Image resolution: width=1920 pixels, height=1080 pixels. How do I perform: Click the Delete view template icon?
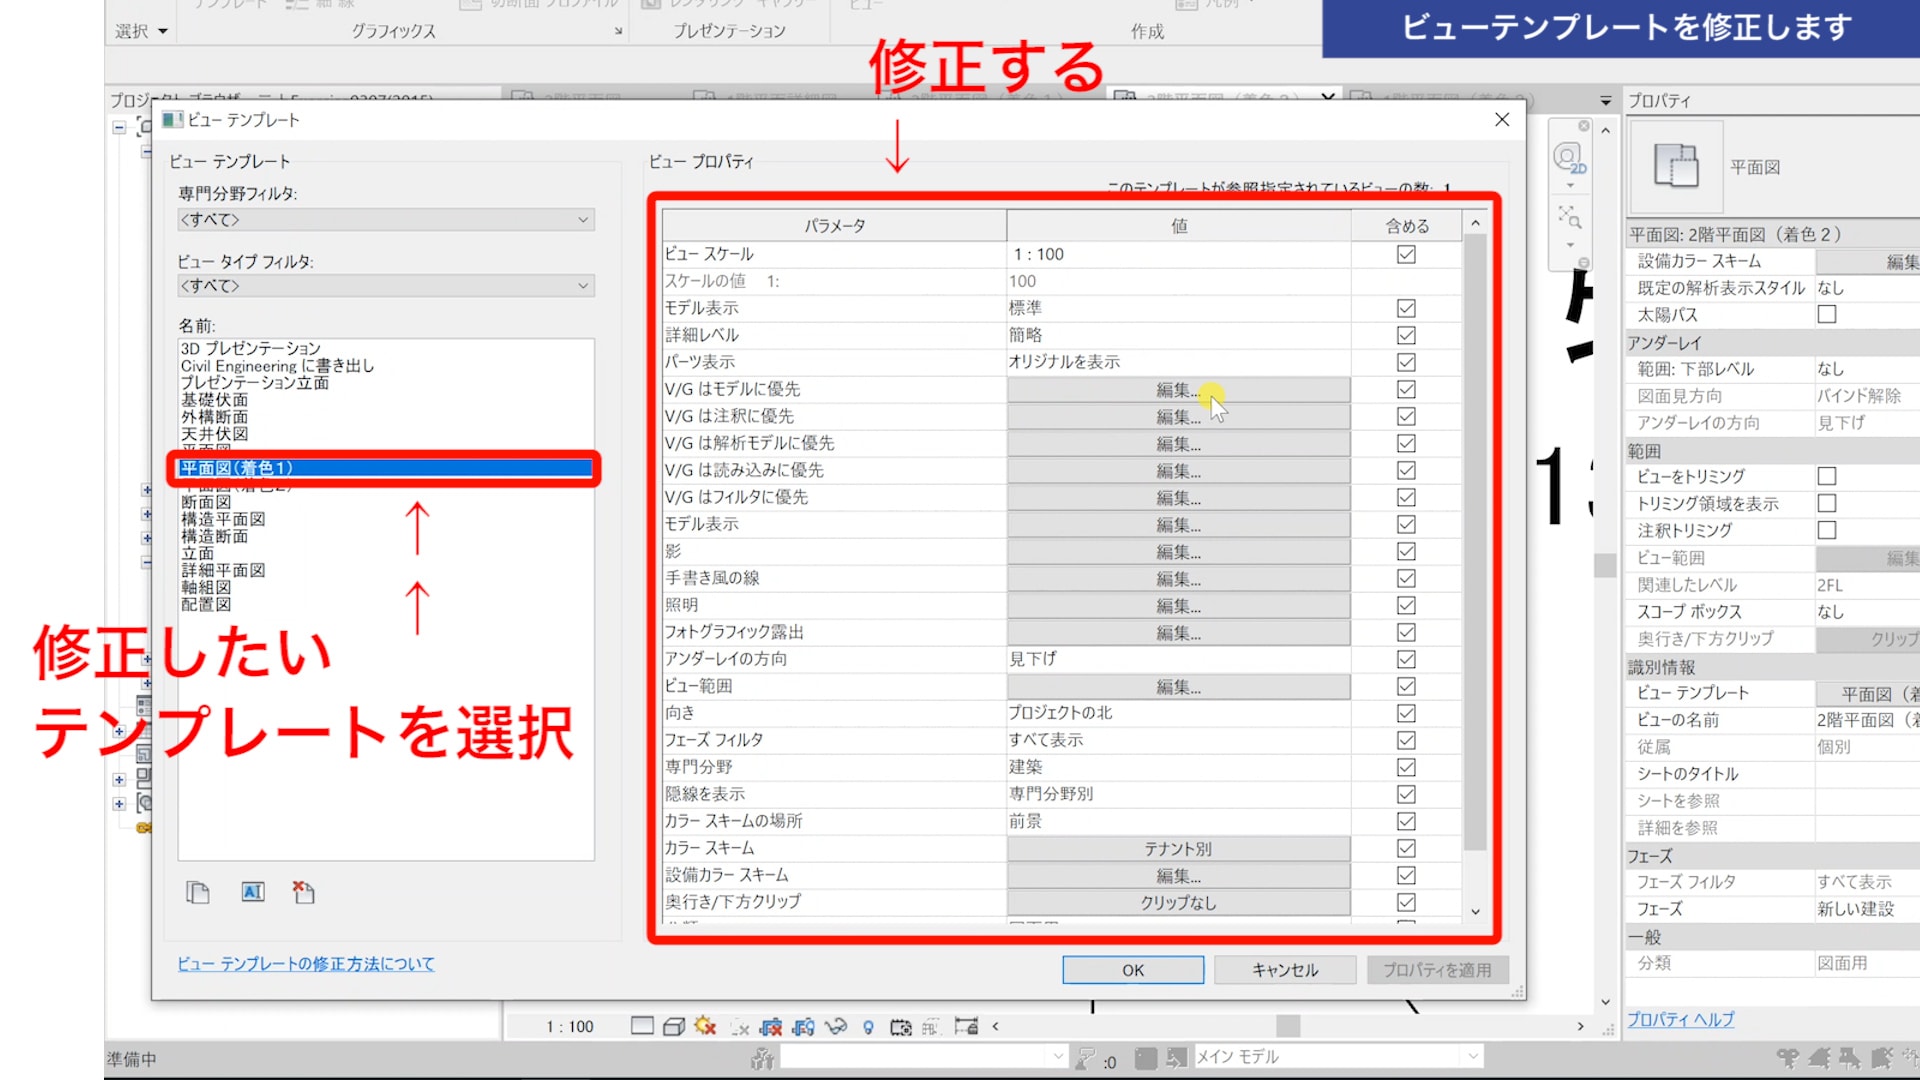(304, 892)
